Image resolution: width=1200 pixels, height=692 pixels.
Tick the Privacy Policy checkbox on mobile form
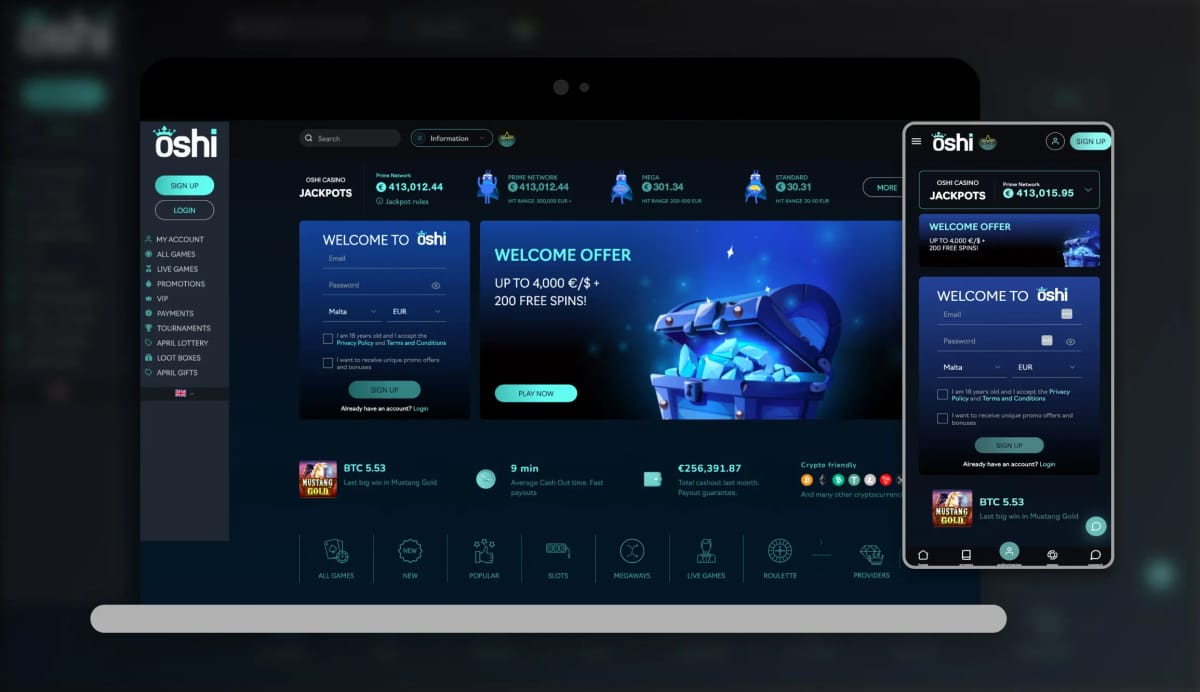click(941, 394)
